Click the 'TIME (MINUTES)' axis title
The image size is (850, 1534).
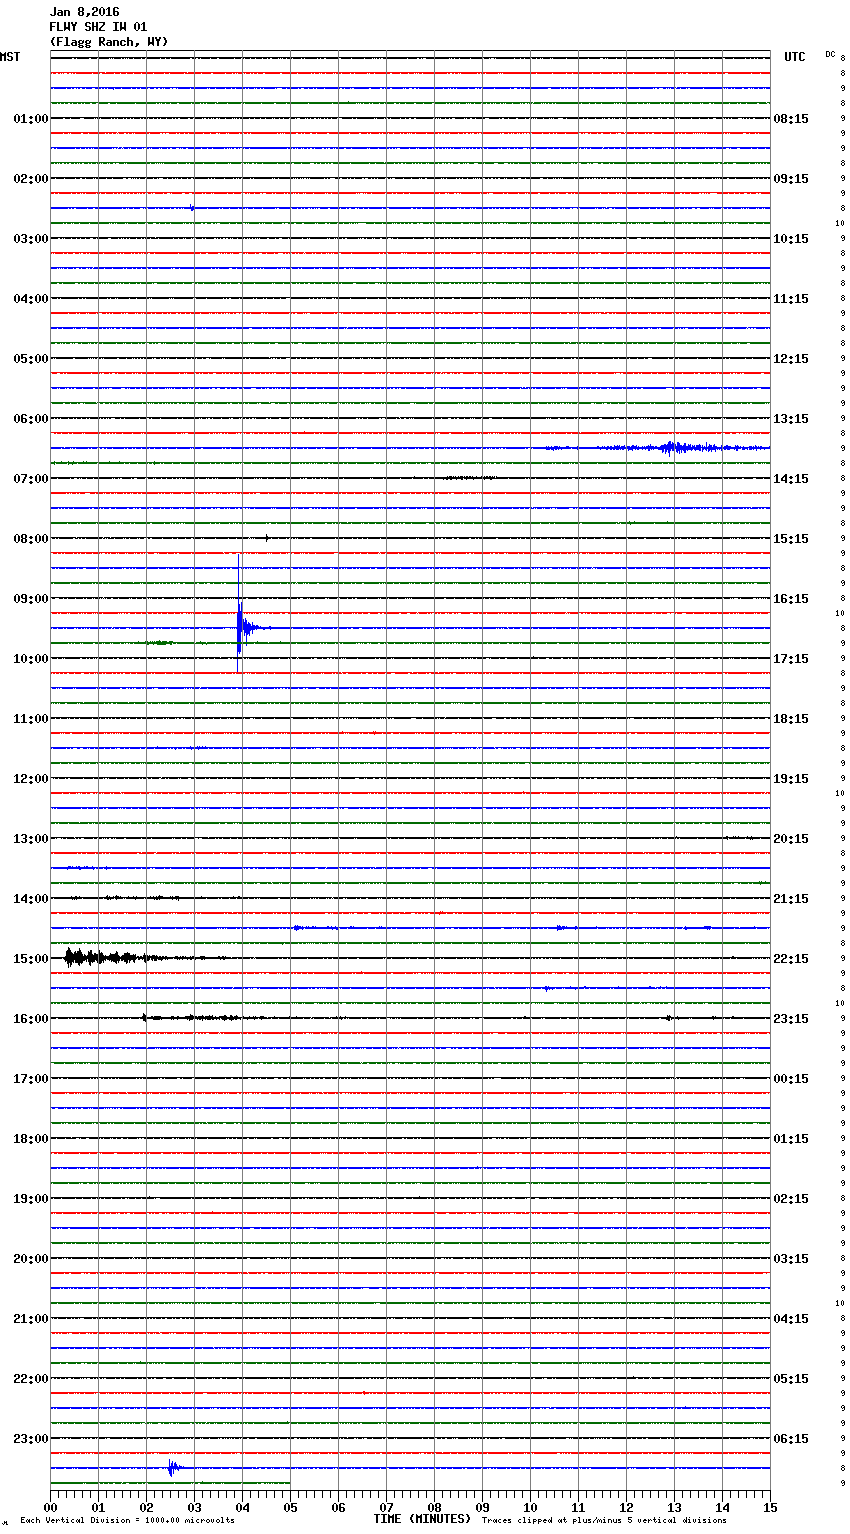(422, 1519)
